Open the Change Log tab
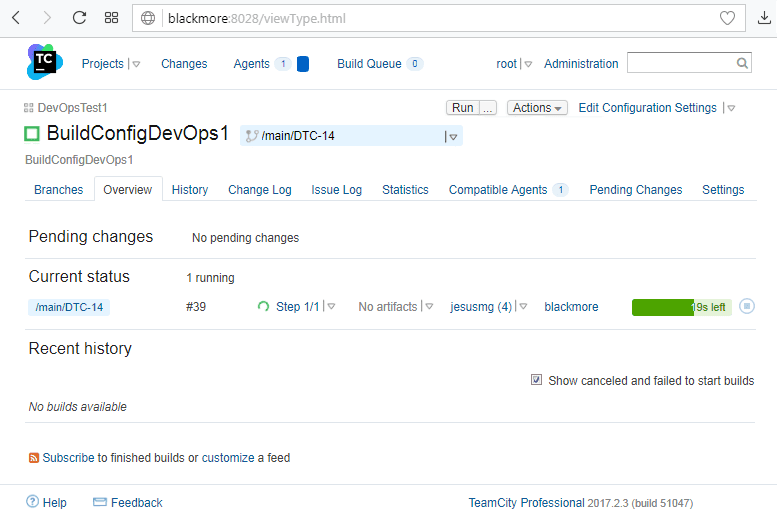 pyautogui.click(x=260, y=190)
